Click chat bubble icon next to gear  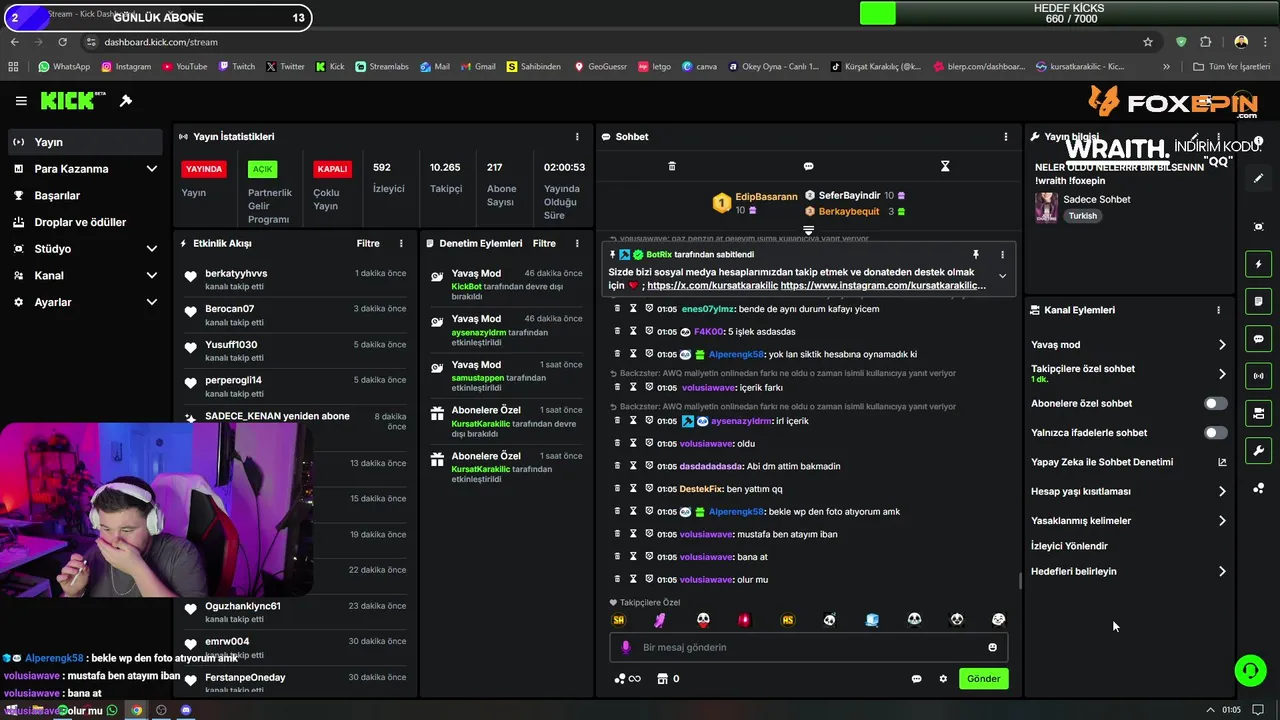point(916,679)
